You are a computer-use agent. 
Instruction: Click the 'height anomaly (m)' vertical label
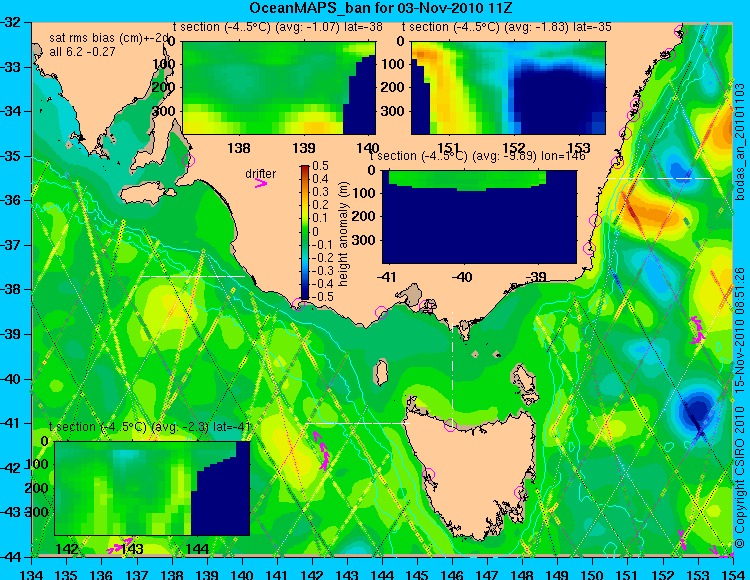point(342,234)
